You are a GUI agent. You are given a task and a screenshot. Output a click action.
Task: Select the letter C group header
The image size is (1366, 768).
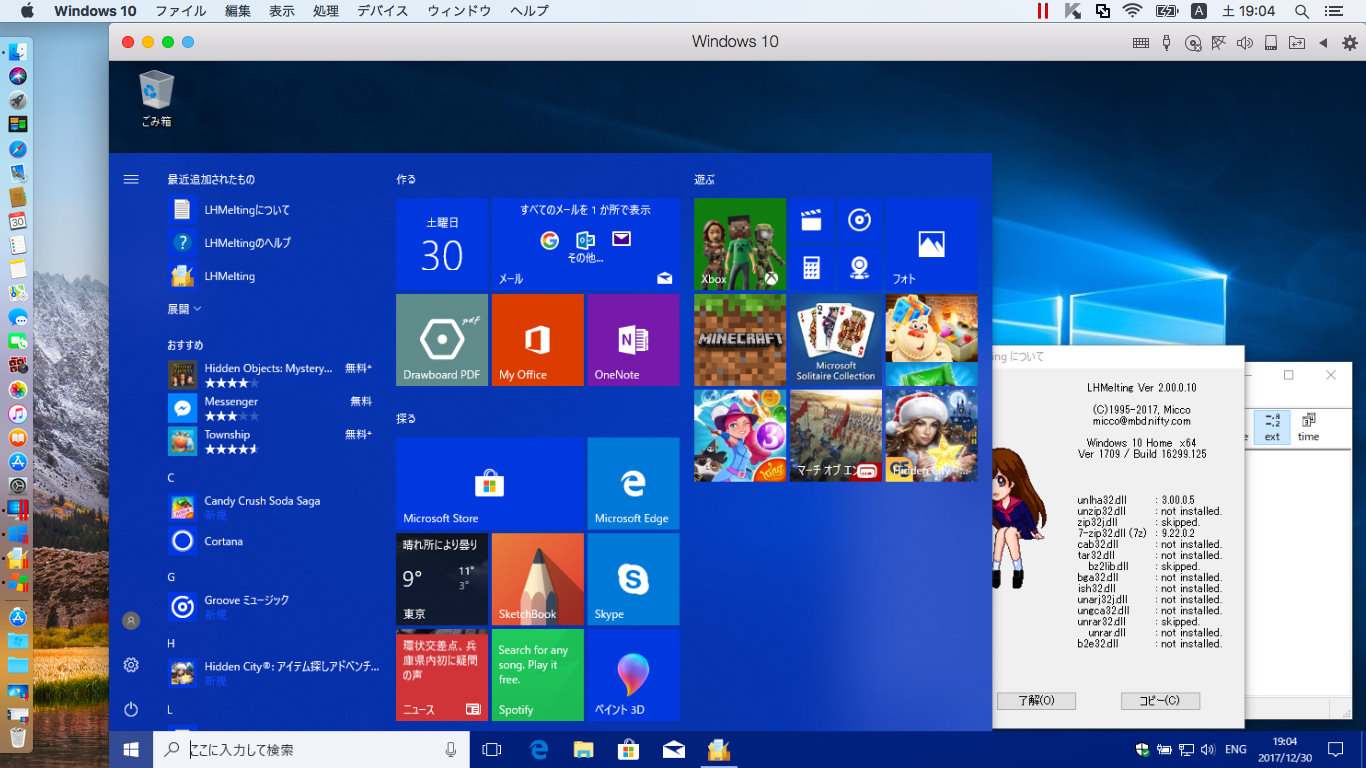click(x=171, y=478)
